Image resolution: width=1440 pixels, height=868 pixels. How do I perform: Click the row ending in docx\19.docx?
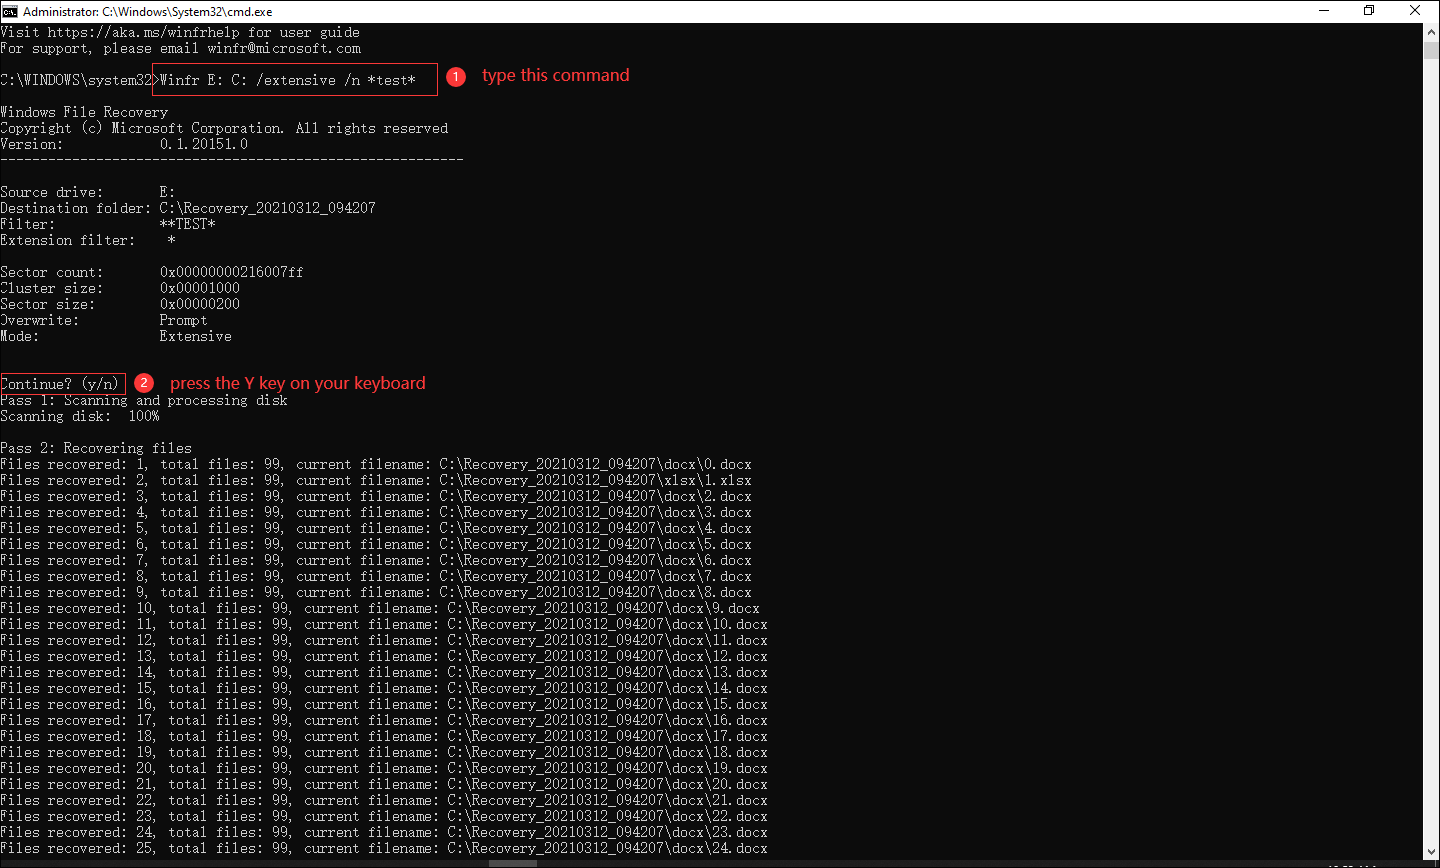coord(384,768)
